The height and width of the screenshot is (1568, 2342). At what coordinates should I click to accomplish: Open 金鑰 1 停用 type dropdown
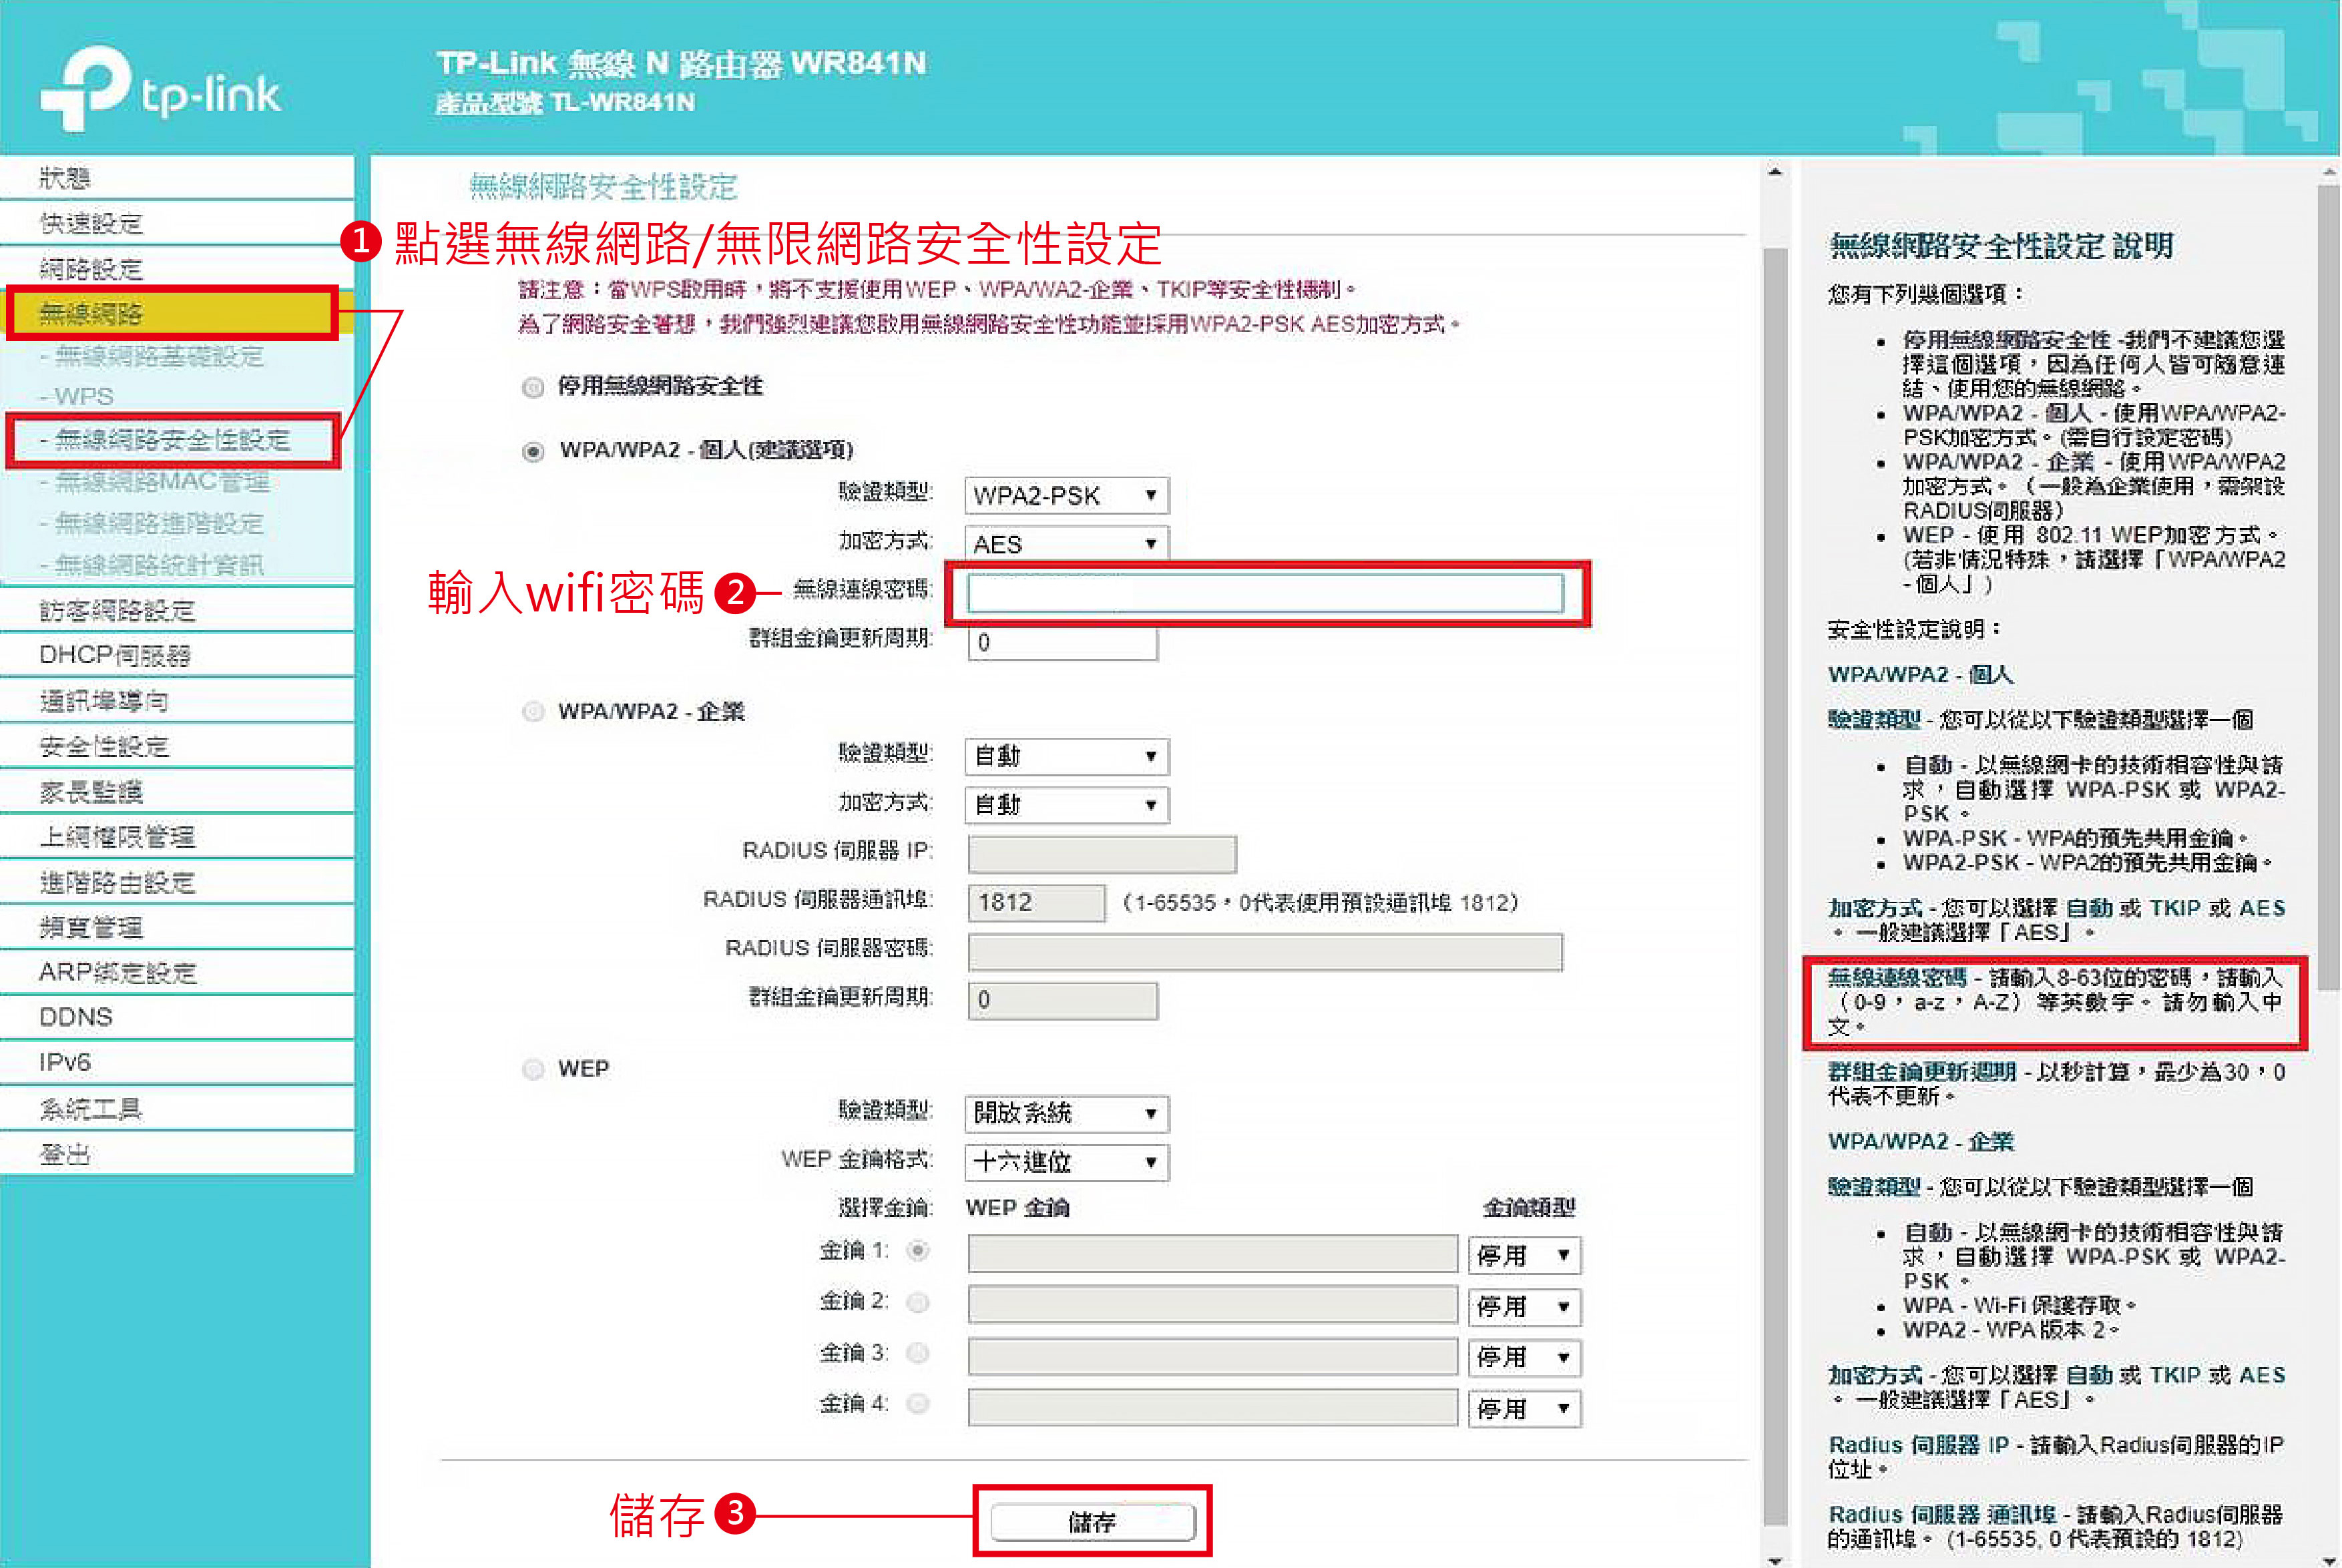pyautogui.click(x=1524, y=1255)
